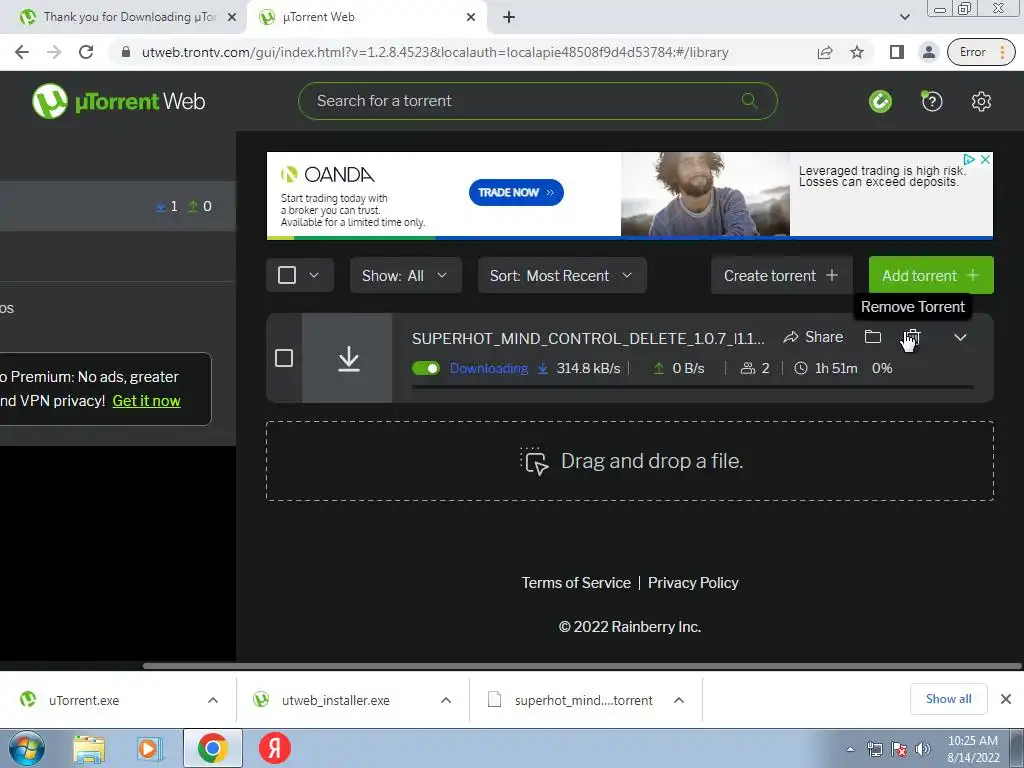
Task: Tick the select-all torrents checkbox
Action: [287, 275]
